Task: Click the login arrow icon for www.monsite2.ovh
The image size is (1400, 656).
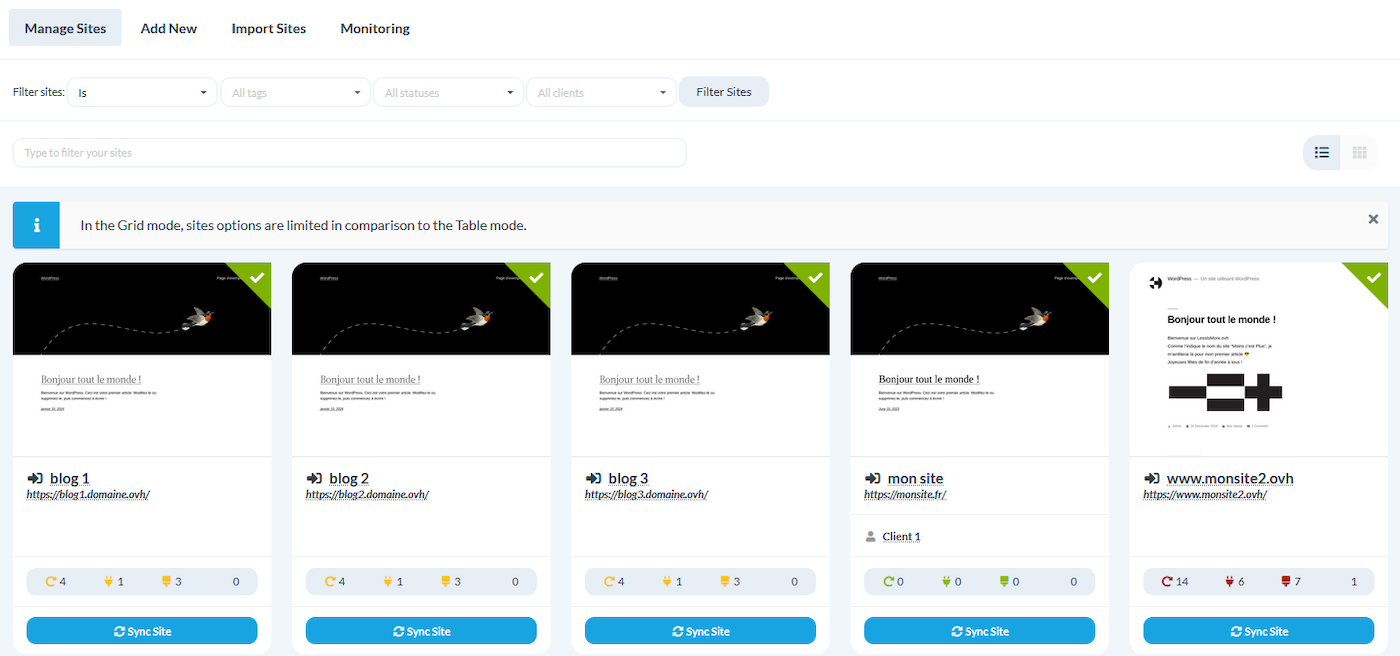Action: [x=1151, y=479]
